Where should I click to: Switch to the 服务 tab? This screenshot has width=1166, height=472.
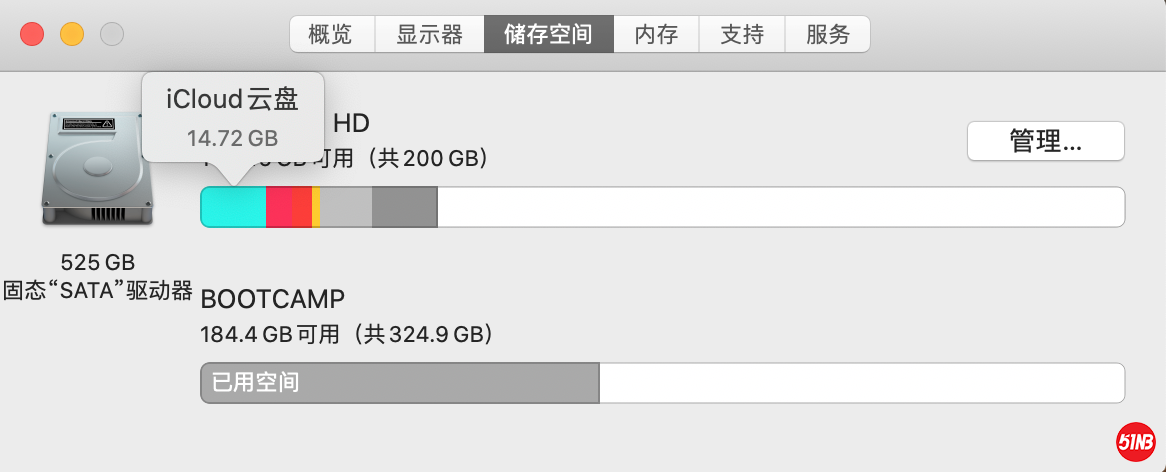click(x=827, y=35)
